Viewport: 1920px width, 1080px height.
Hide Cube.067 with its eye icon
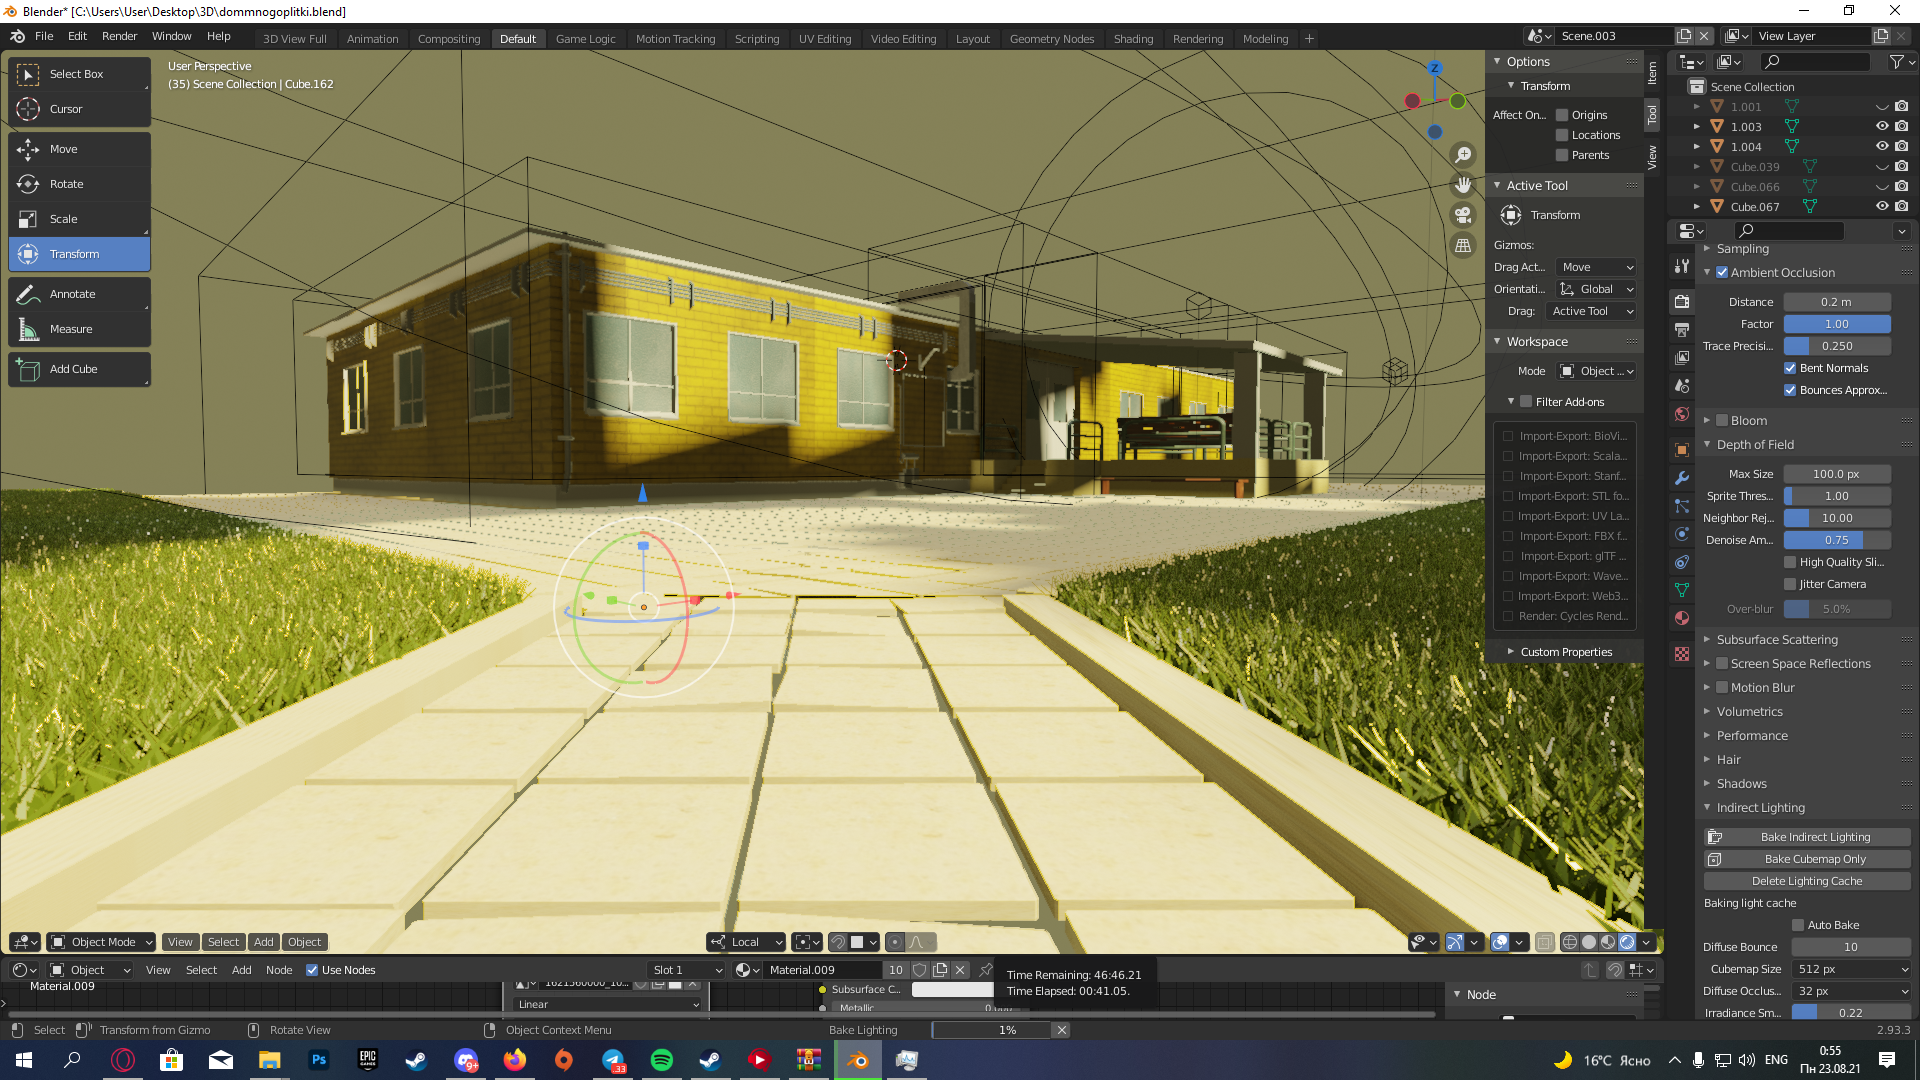(1881, 207)
